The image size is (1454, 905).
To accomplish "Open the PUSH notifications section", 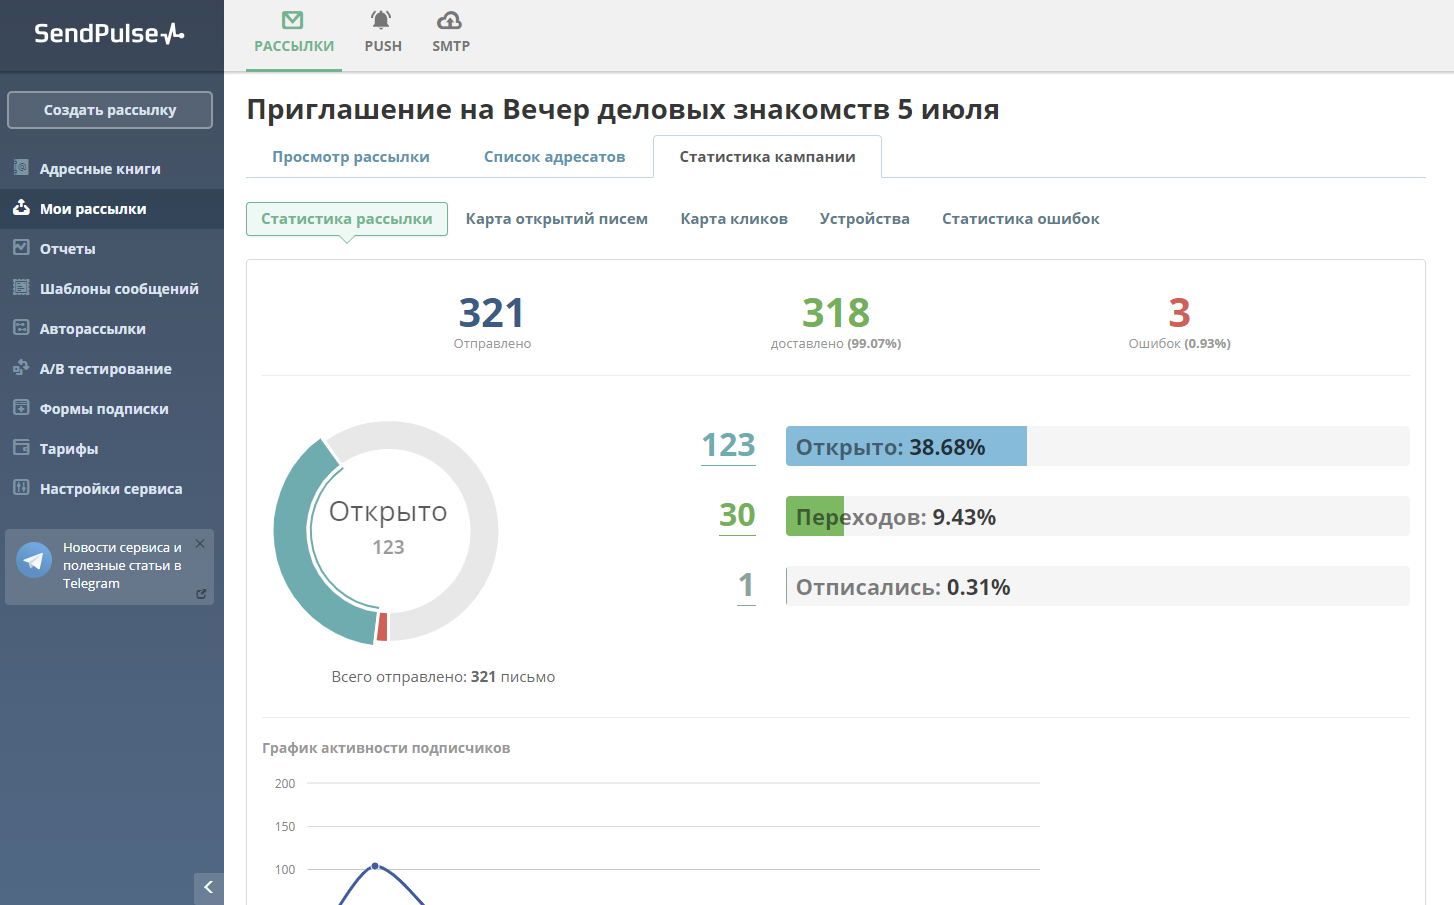I will (382, 32).
